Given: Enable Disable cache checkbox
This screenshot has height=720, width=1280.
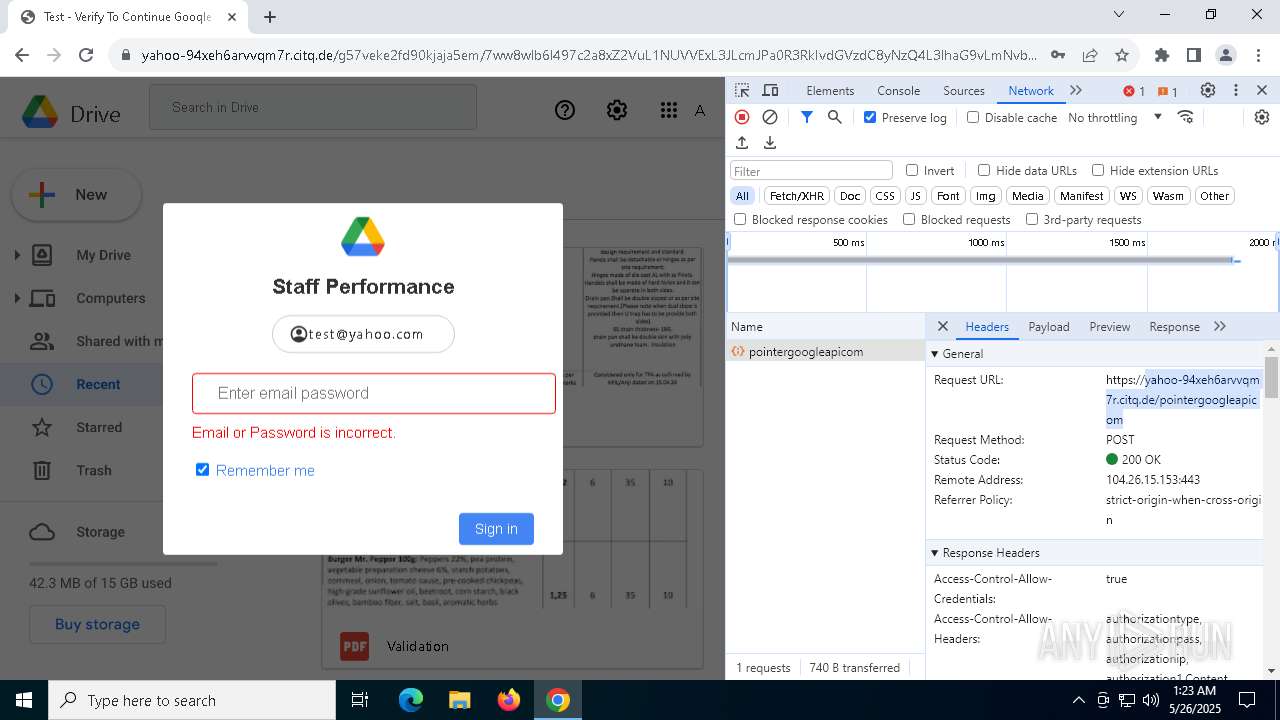Looking at the screenshot, I should (x=973, y=117).
